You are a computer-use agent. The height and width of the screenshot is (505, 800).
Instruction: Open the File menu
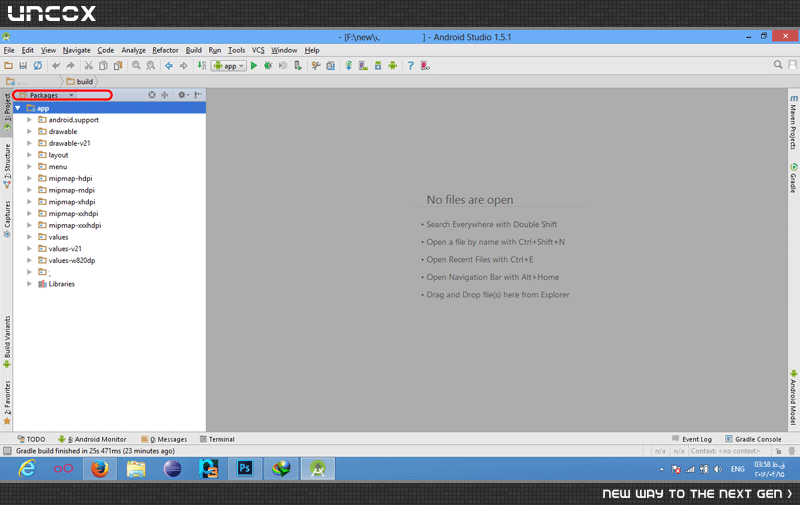pos(9,50)
